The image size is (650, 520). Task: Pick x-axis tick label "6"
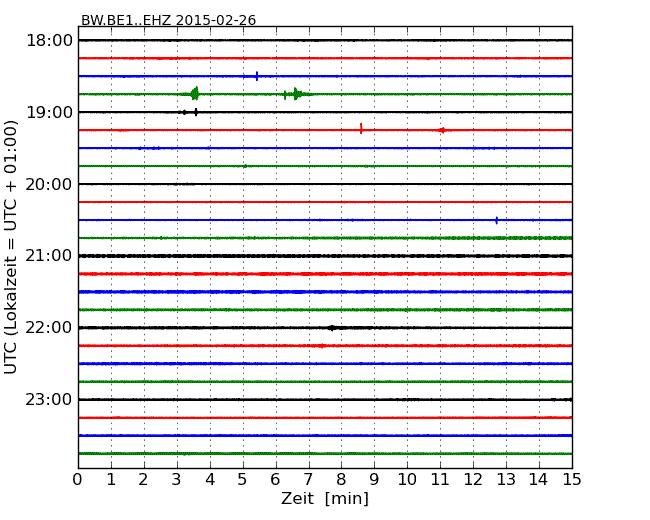(x=275, y=479)
